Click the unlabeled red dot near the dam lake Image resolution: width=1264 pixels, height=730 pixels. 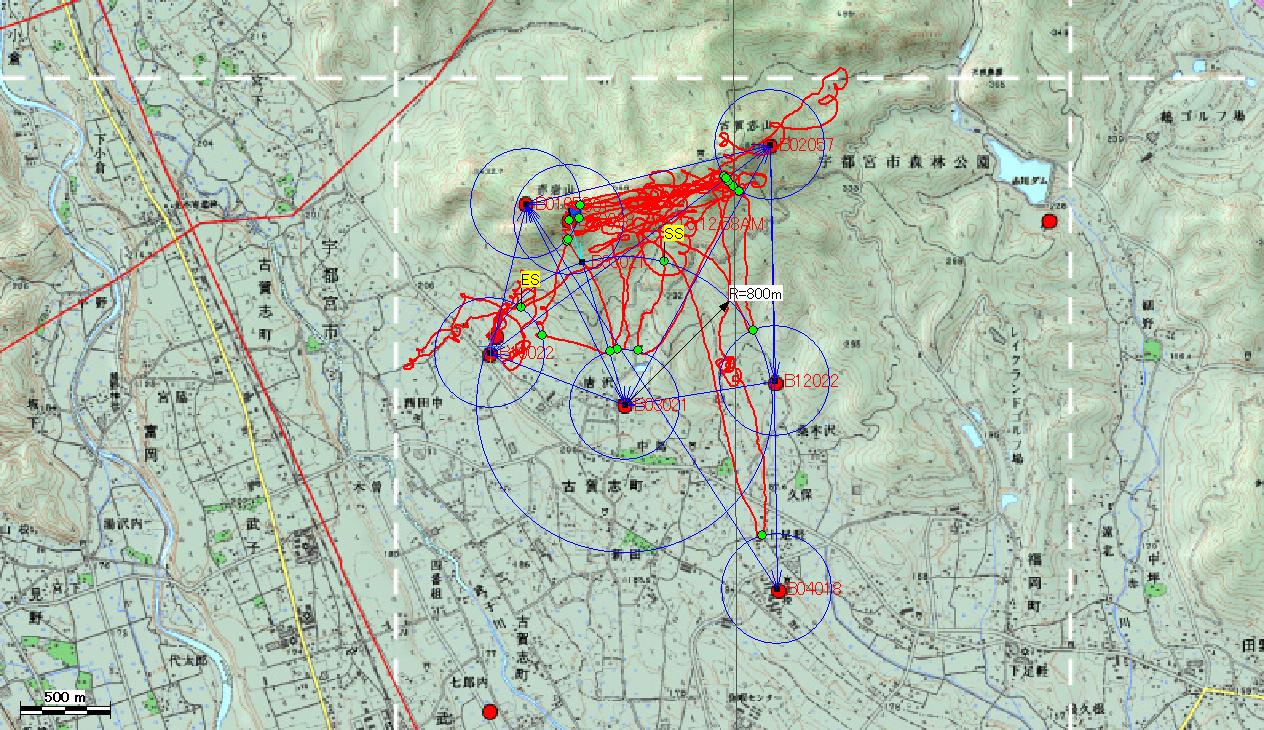1049,221
